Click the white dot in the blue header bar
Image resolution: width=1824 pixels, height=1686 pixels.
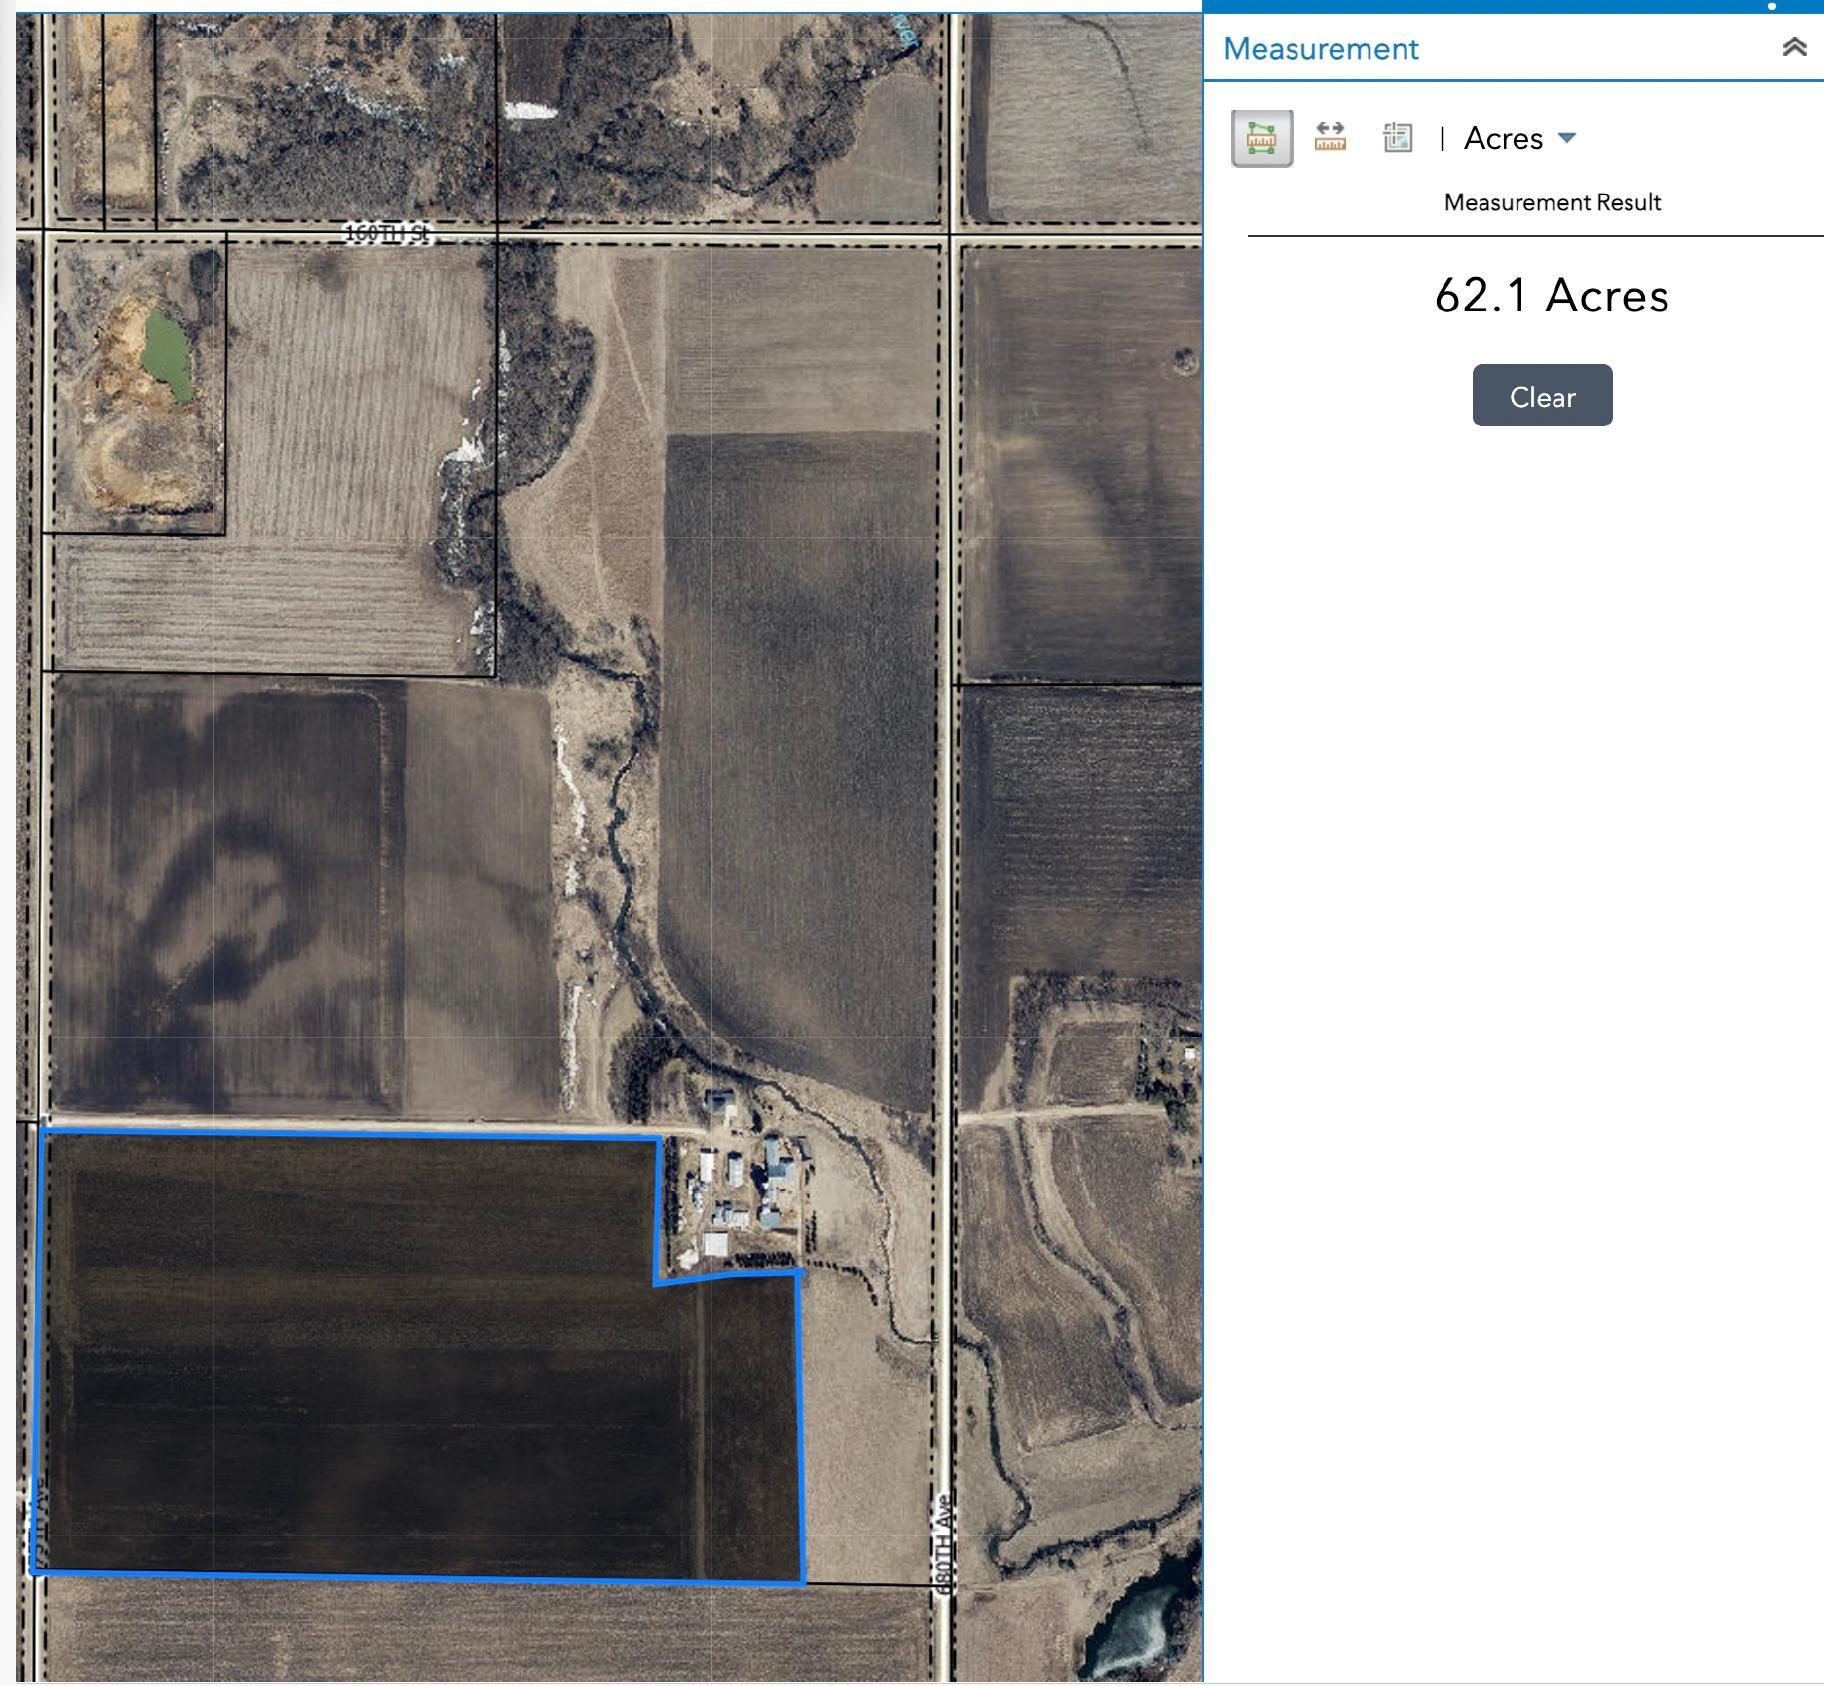point(1772,6)
